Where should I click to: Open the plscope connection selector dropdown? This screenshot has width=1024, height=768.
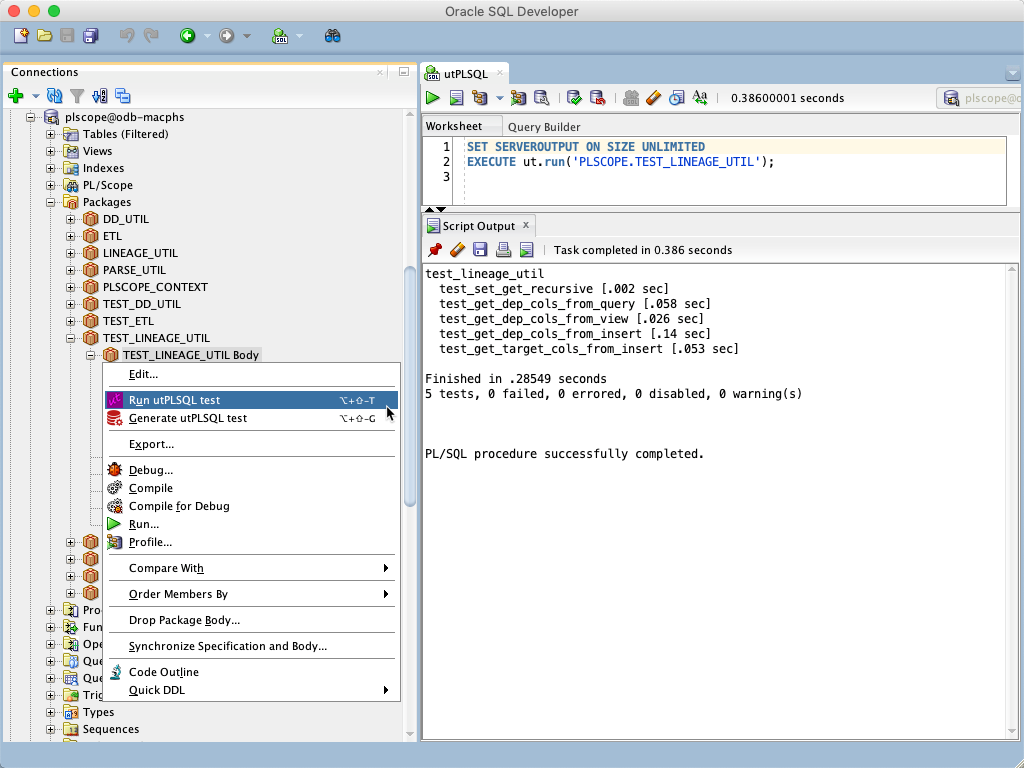click(x=988, y=98)
